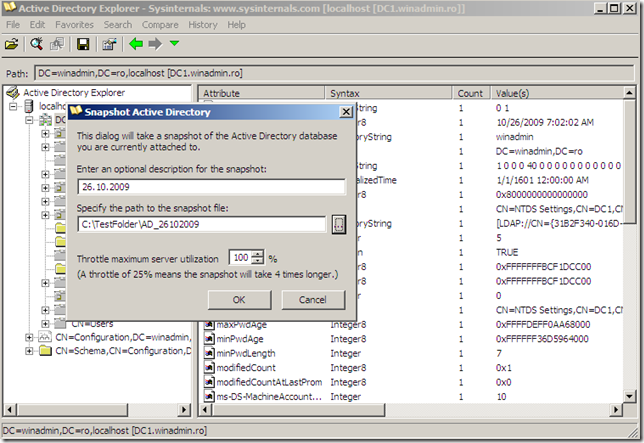Image resolution: width=644 pixels, height=443 pixels.
Task: Open the Compare menu
Action: tap(160, 25)
